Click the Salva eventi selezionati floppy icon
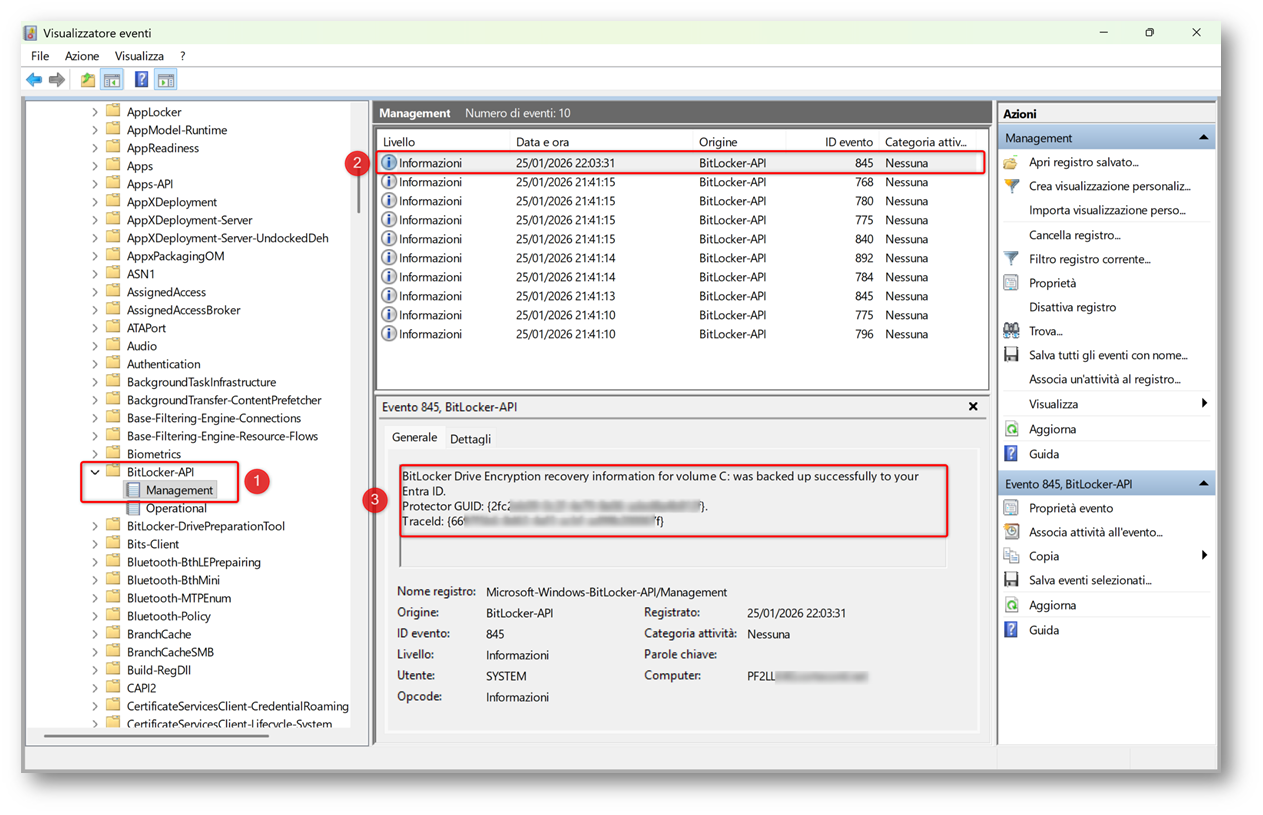 click(x=1011, y=580)
